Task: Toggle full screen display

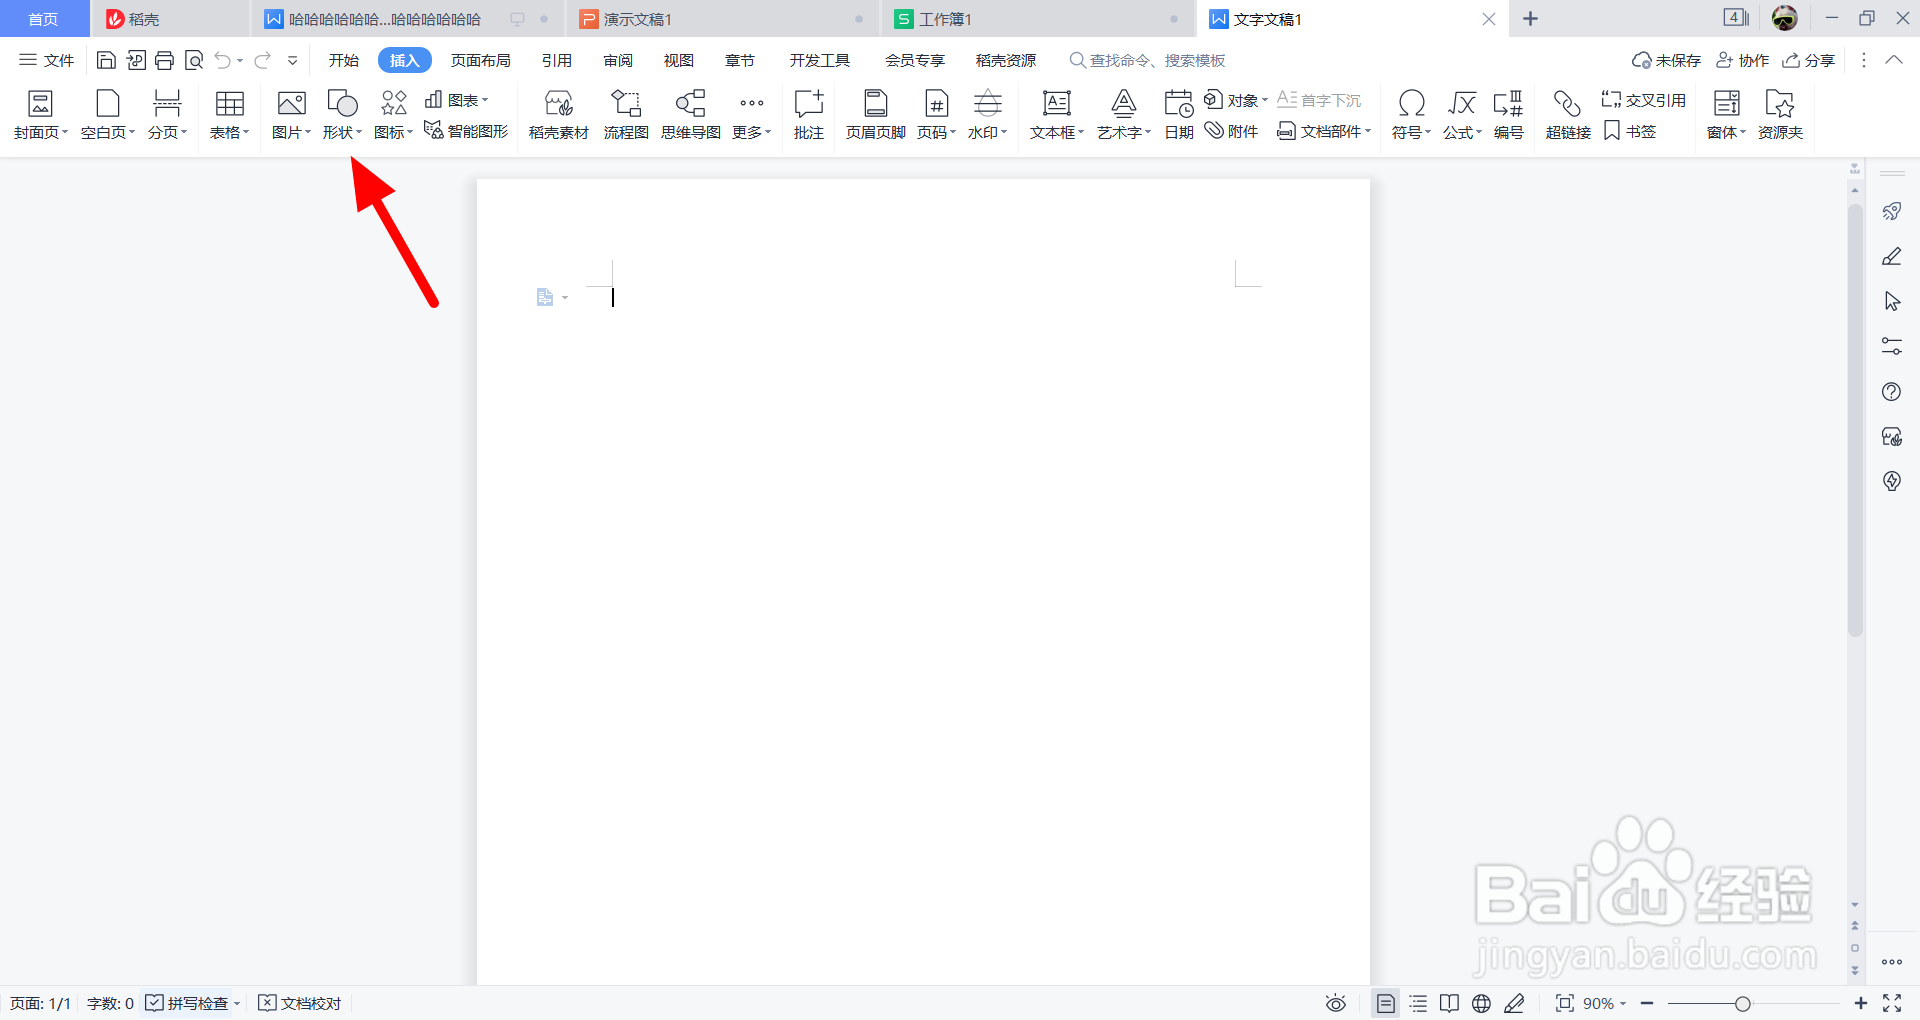Action: point(1892,1003)
